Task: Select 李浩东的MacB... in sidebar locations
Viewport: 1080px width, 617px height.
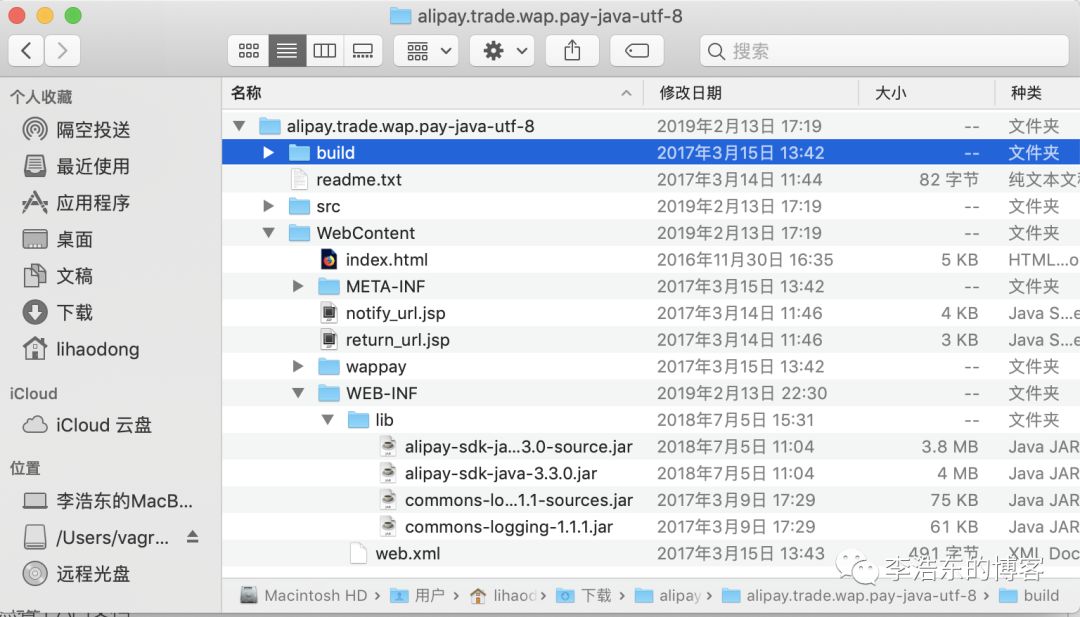Action: tap(107, 501)
